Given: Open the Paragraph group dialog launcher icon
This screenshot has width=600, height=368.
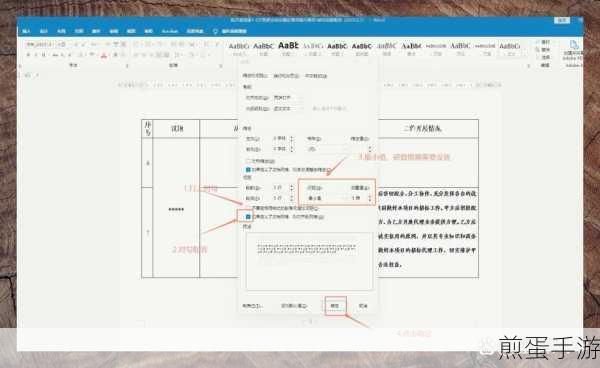Looking at the screenshot, I should [220, 66].
